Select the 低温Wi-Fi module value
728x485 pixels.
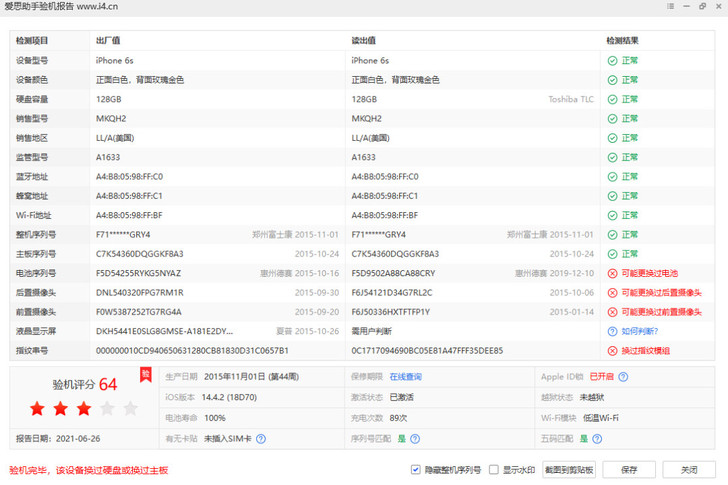pyautogui.click(x=601, y=418)
